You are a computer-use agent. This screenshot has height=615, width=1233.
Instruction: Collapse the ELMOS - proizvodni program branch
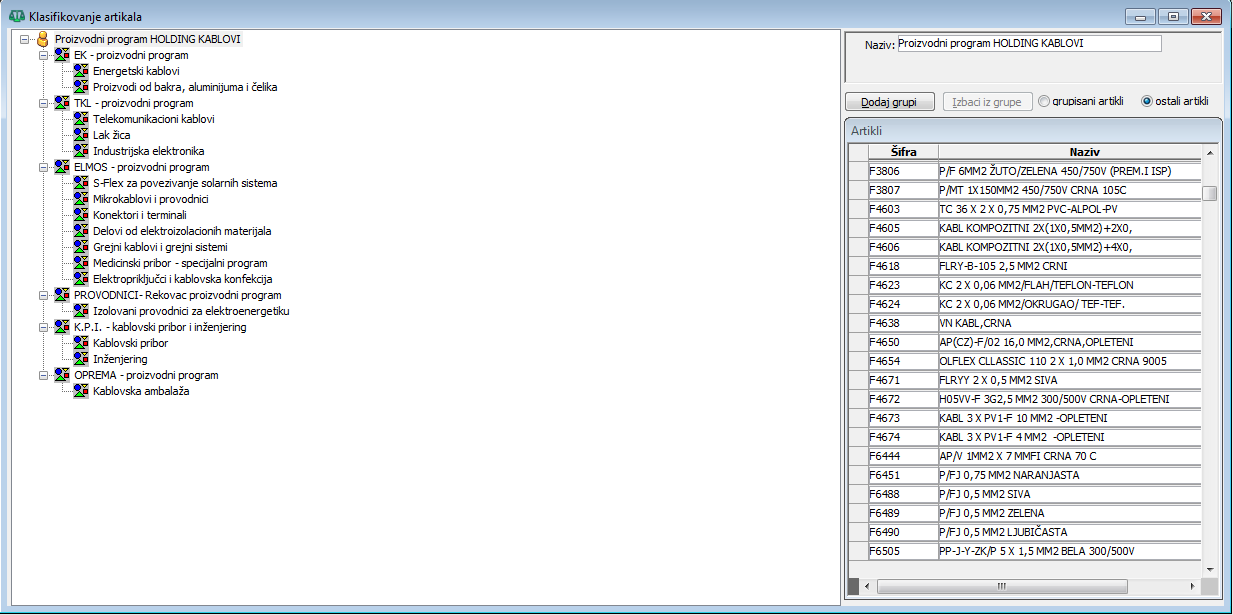pos(43,167)
